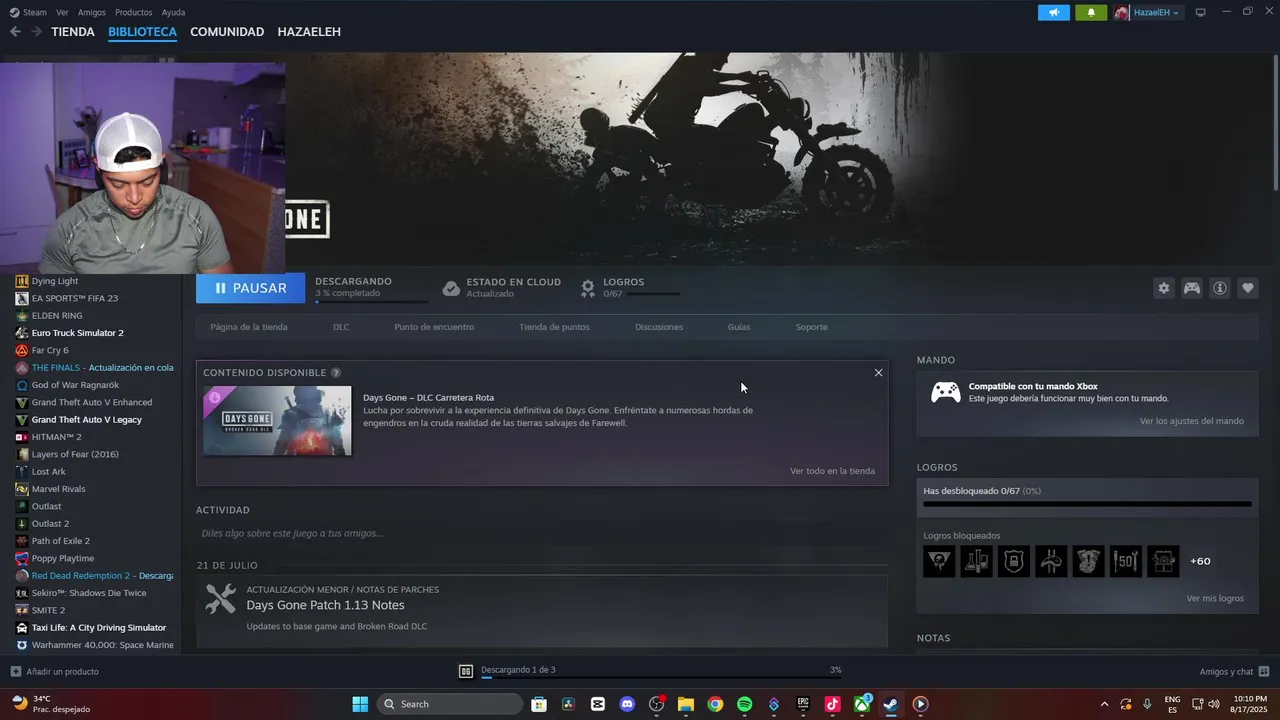Open Epic Games Launcher from taskbar
Screen dimensions: 1280x720
803,704
